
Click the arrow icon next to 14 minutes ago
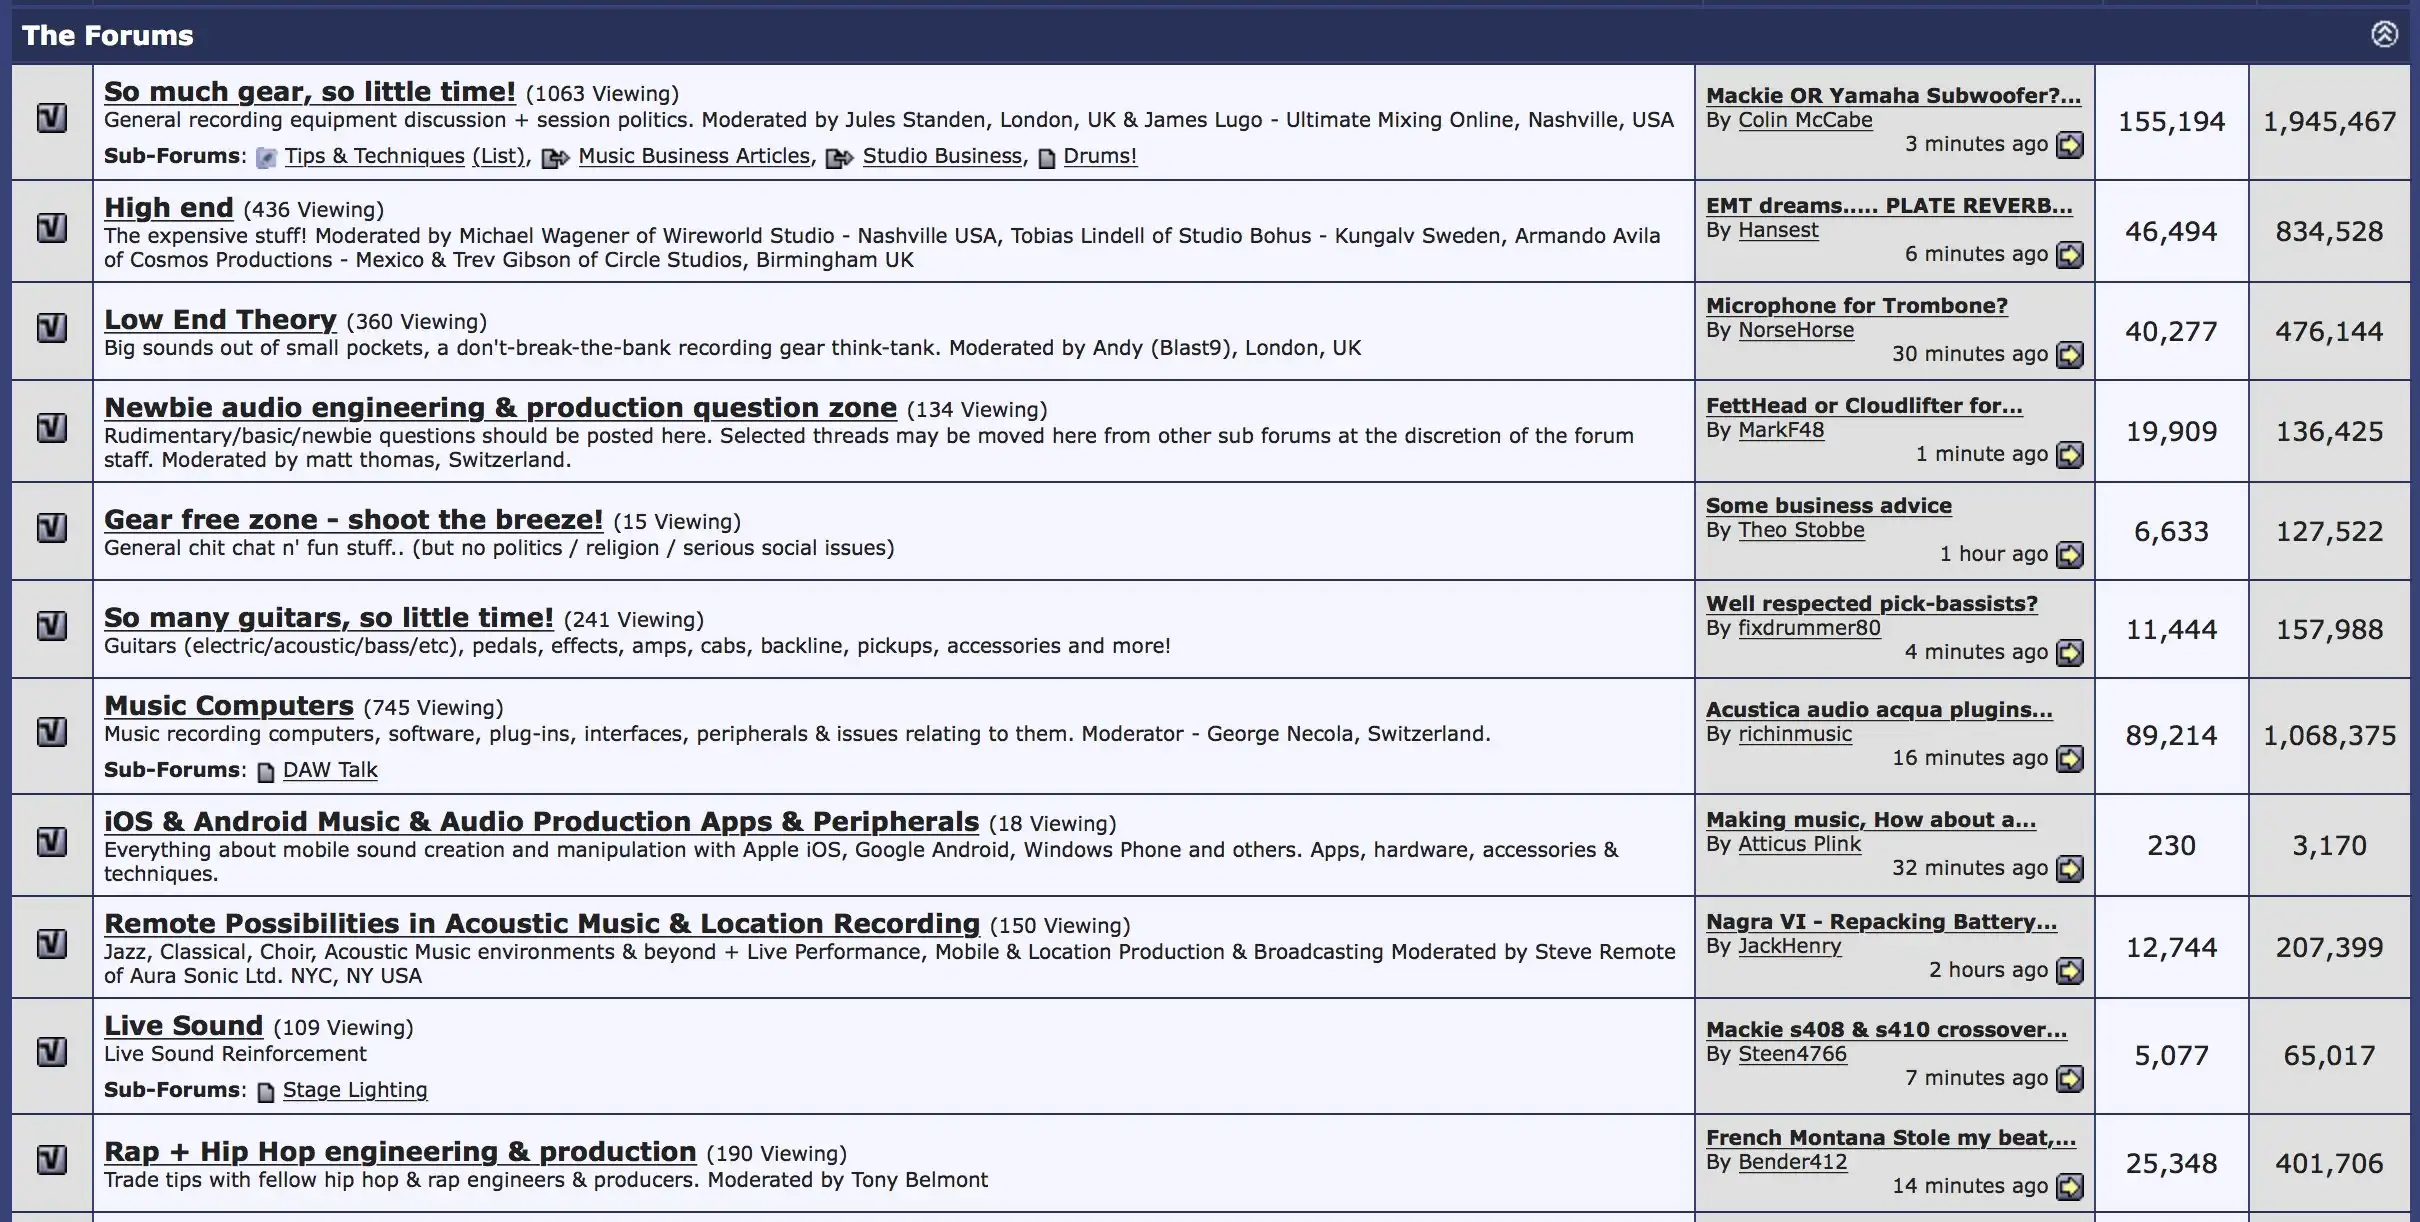tap(2069, 1187)
